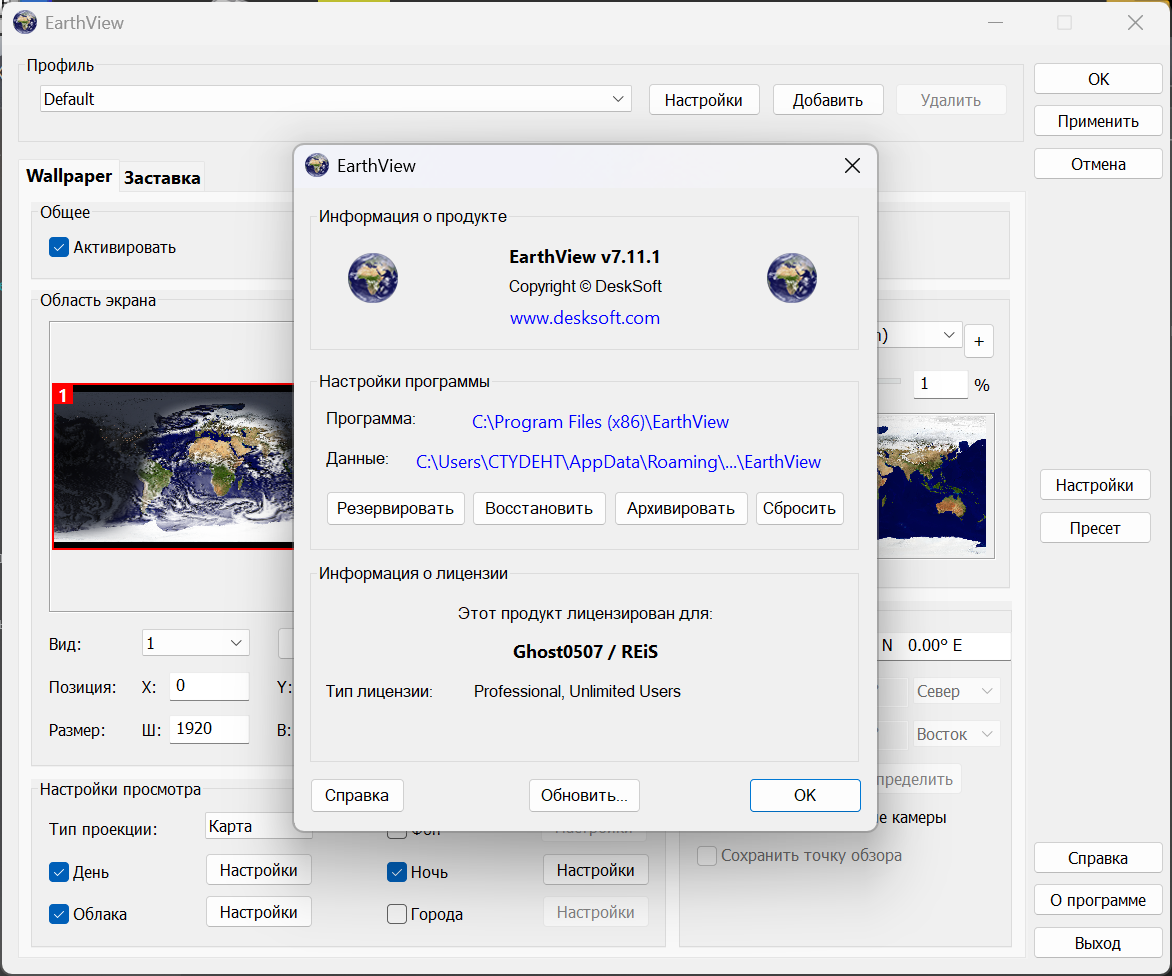The image size is (1172, 976).
Task: Click the coordinates field showing 0.00° E
Action: coord(944,646)
